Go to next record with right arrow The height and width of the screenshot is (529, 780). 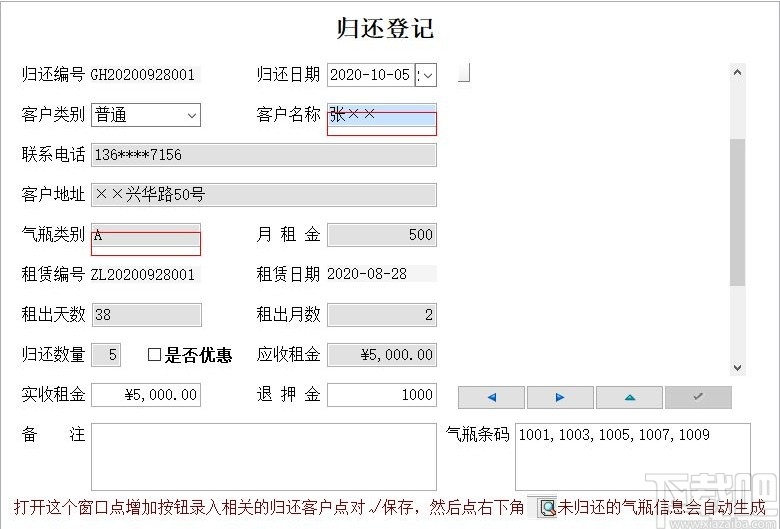coord(560,397)
